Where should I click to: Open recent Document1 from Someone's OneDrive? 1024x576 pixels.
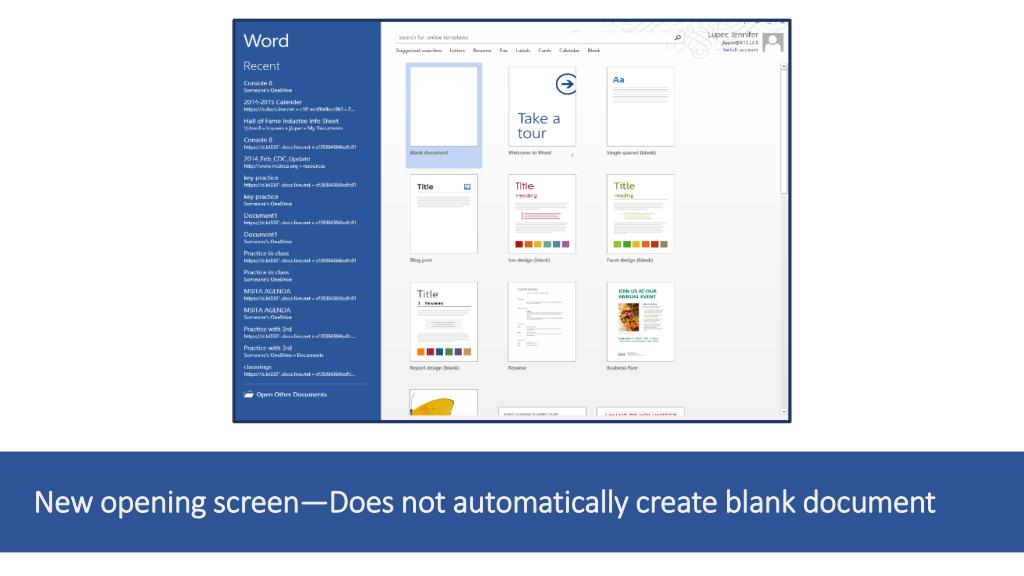(x=268, y=238)
